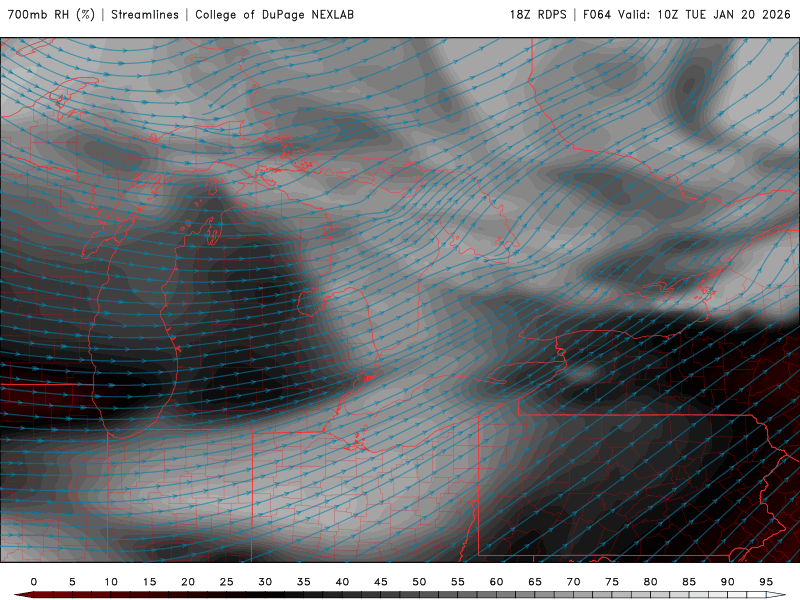Click the colorbar label '20'
800x600 pixels.
click(x=188, y=582)
